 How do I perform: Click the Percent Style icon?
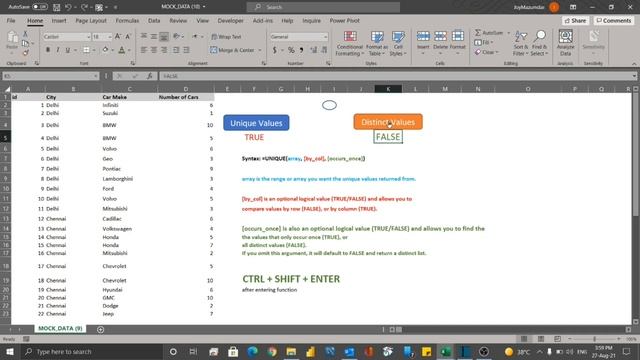point(291,50)
